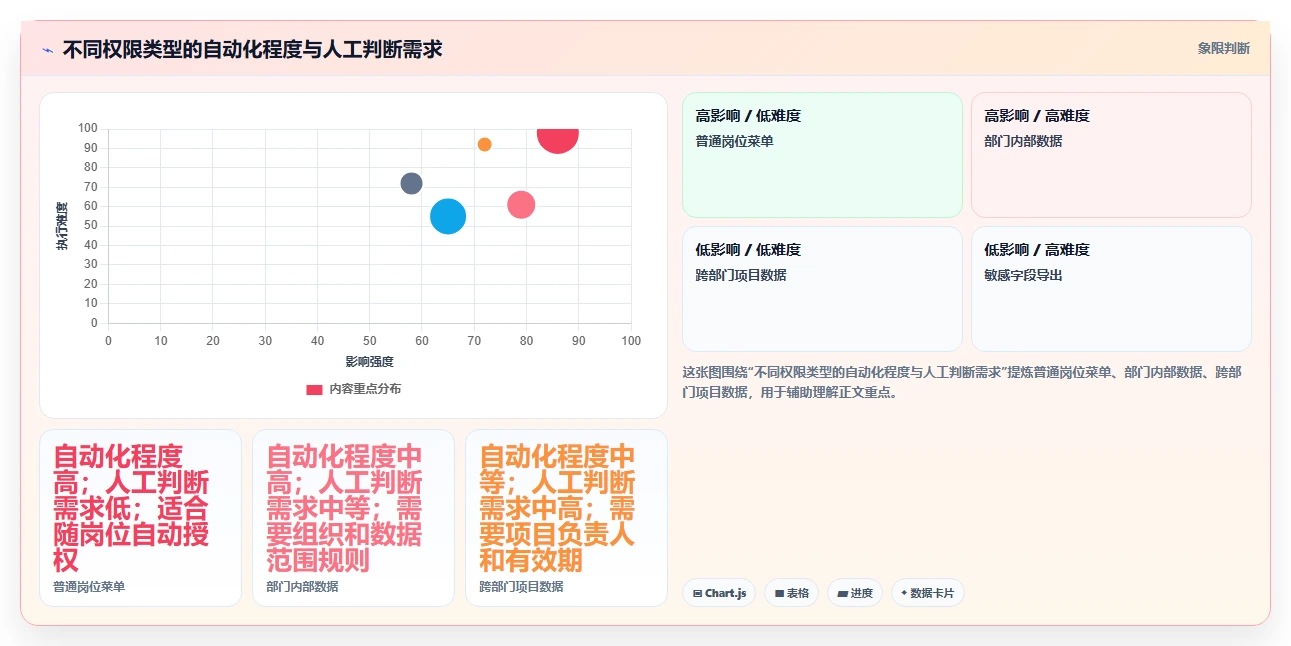Select the 高影响 / 高难度 quadrant card
Viewport: 1291px width, 646px height.
(1111, 155)
